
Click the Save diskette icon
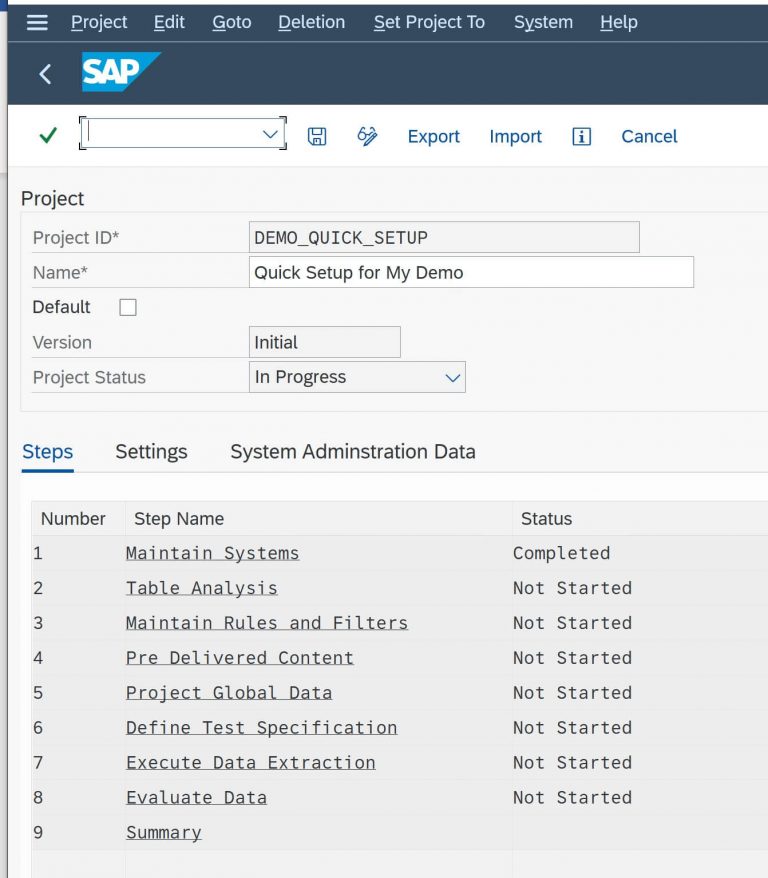coord(317,137)
